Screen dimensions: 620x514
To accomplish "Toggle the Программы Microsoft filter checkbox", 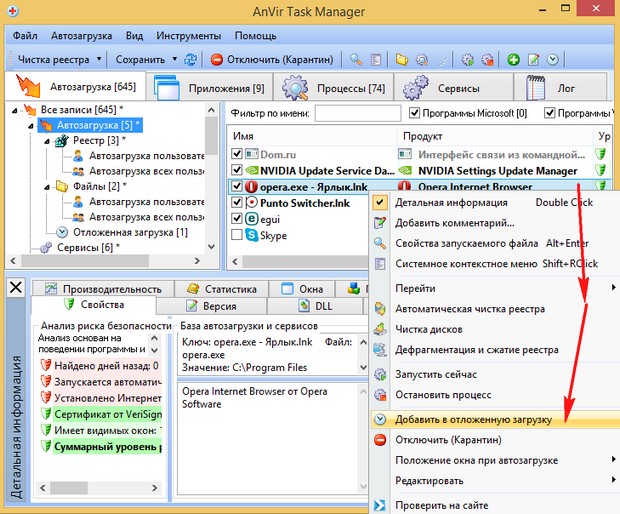I will (413, 113).
